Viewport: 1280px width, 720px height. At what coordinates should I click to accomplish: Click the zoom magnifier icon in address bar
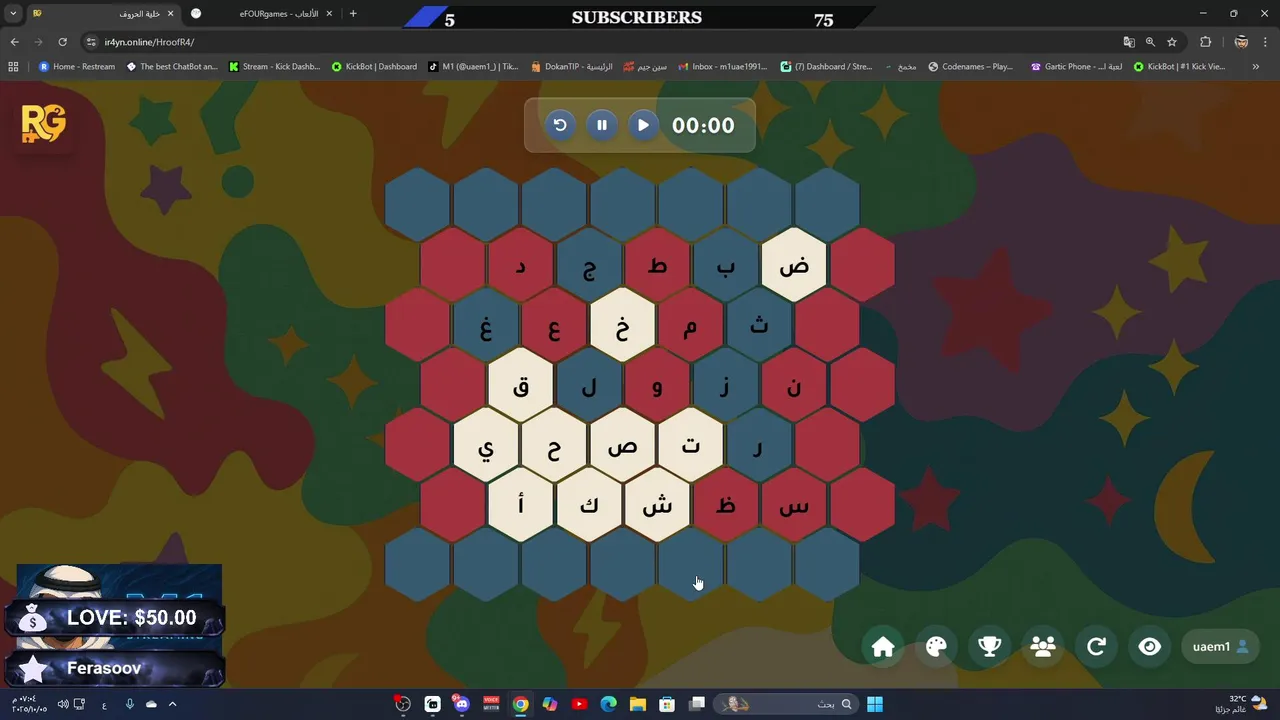coord(1150,42)
